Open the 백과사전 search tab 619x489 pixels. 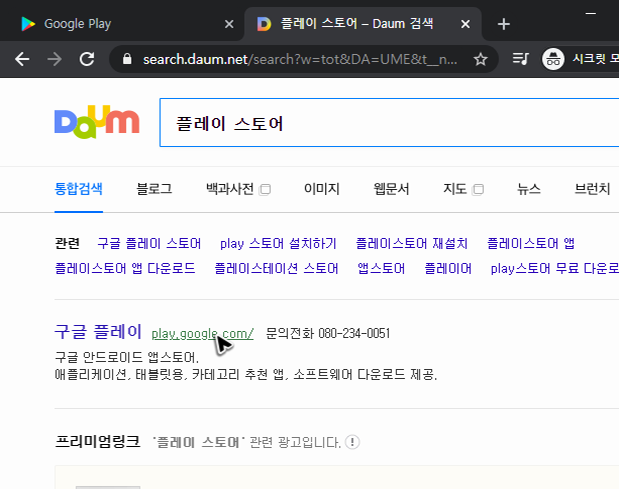(x=230, y=189)
